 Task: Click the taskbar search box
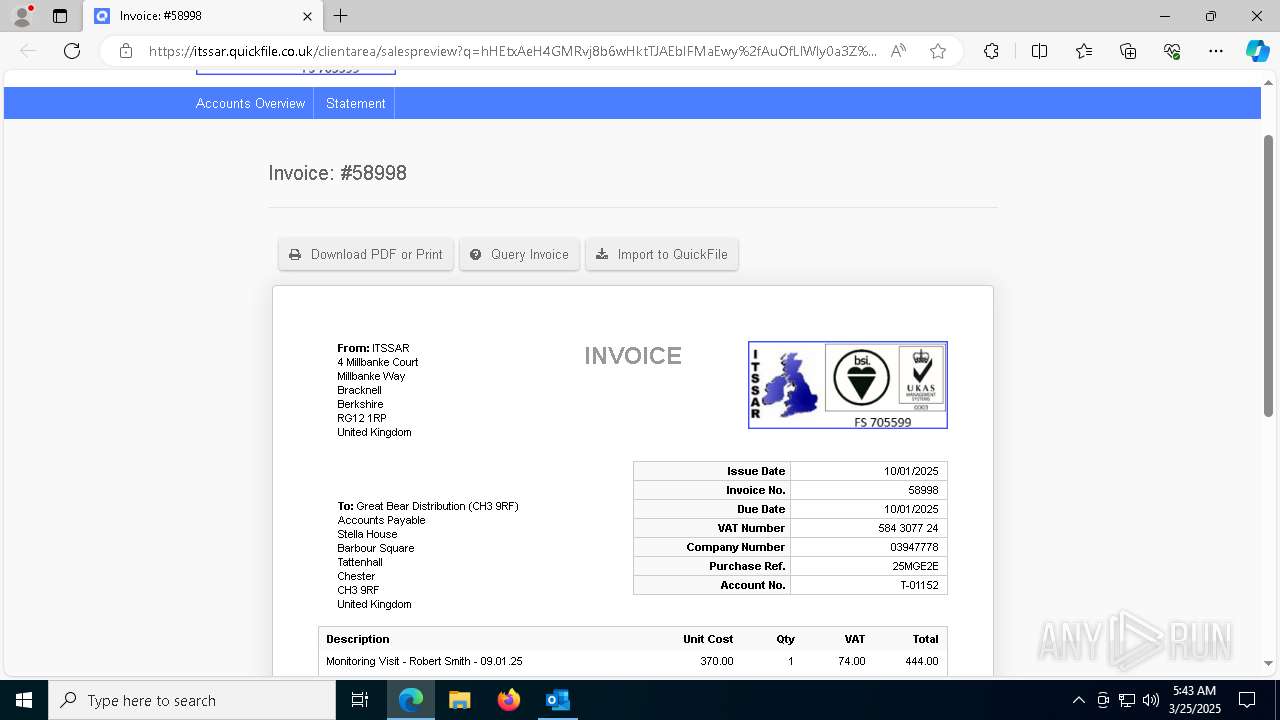point(192,700)
